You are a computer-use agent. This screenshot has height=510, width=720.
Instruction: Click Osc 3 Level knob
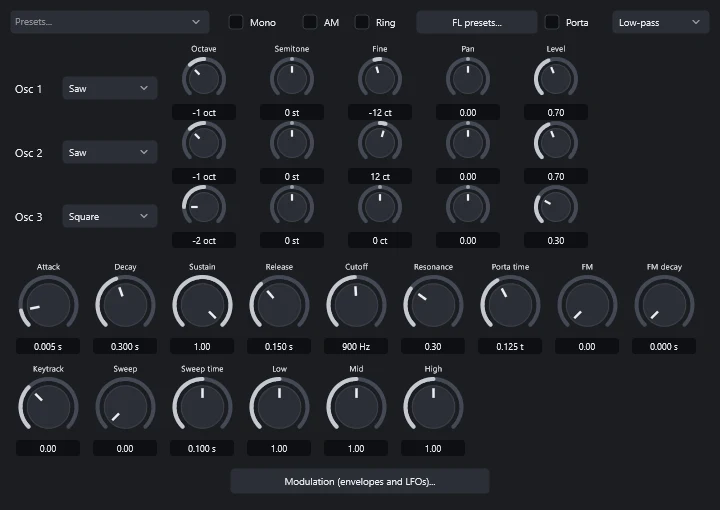coord(556,207)
